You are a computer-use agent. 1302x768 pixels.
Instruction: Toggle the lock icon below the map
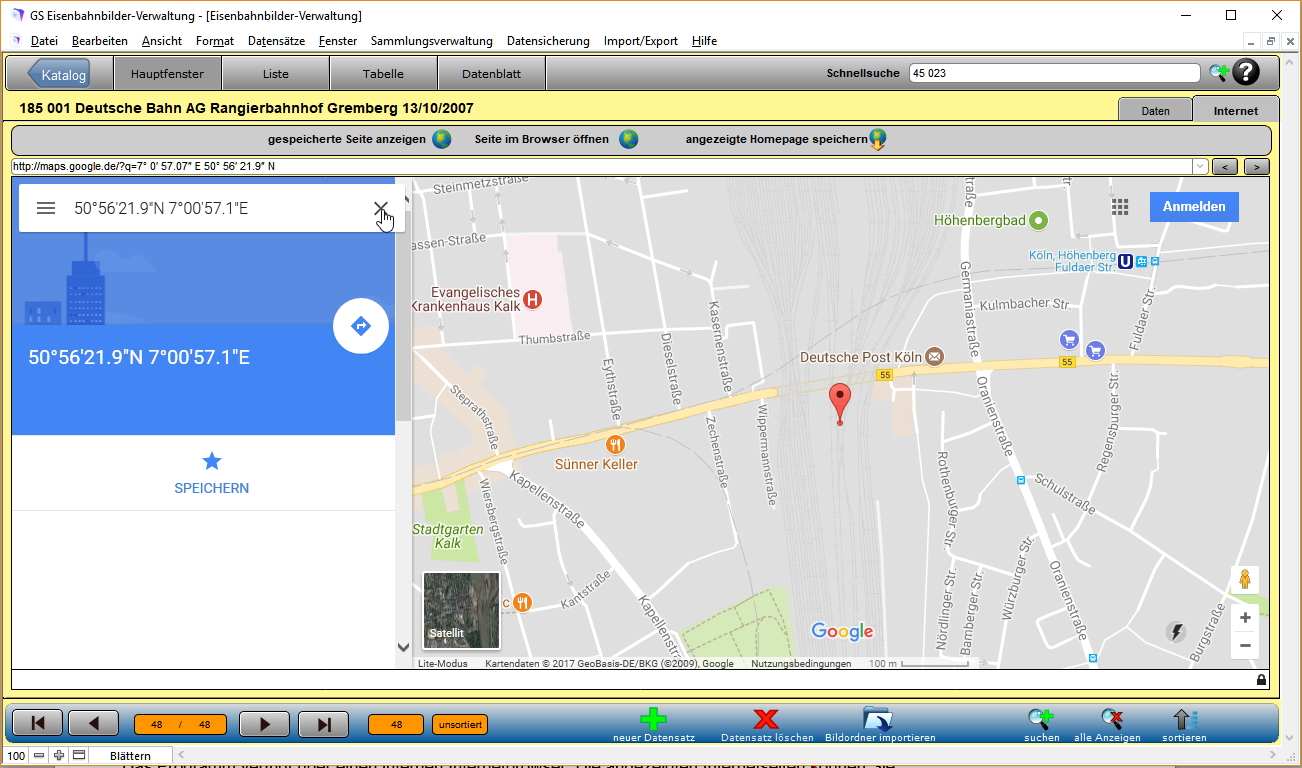point(1261,680)
